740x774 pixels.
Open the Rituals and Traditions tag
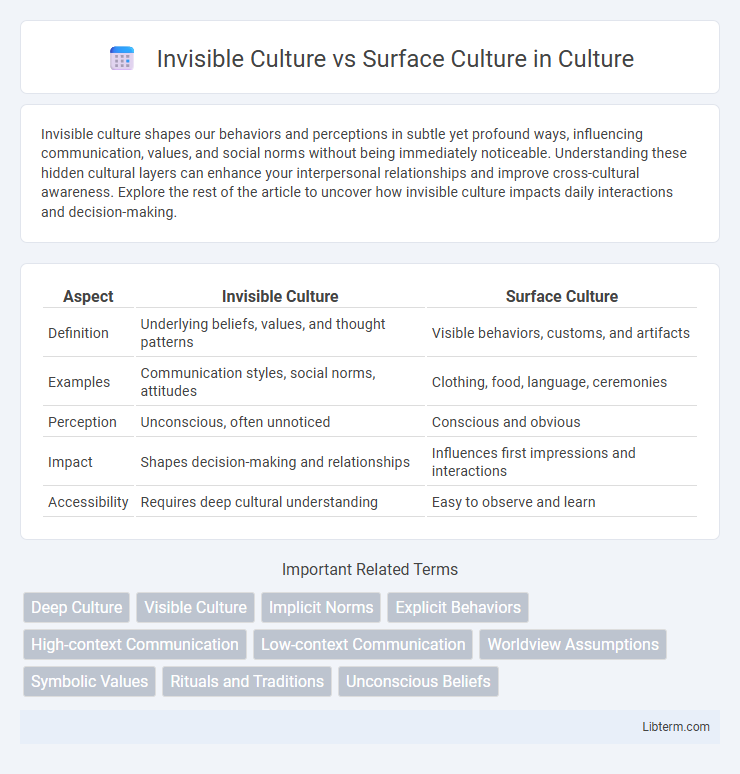(x=247, y=681)
